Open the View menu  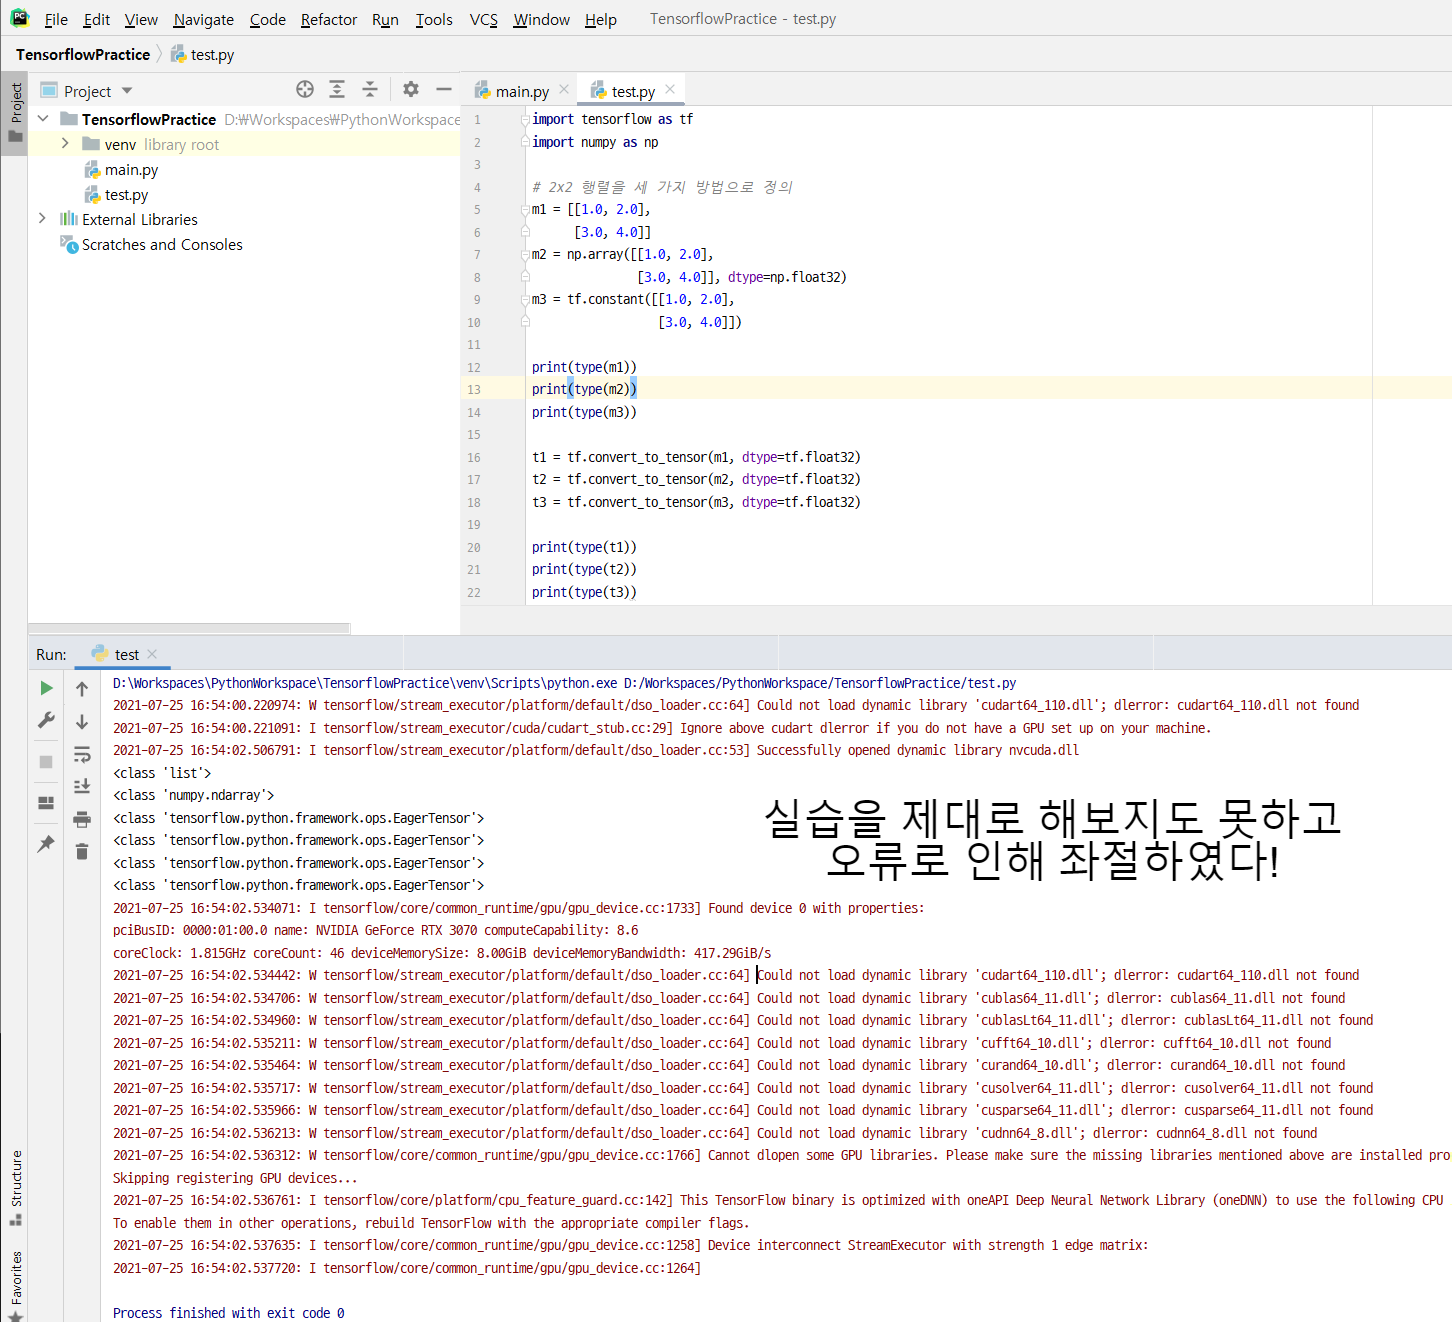[141, 19]
